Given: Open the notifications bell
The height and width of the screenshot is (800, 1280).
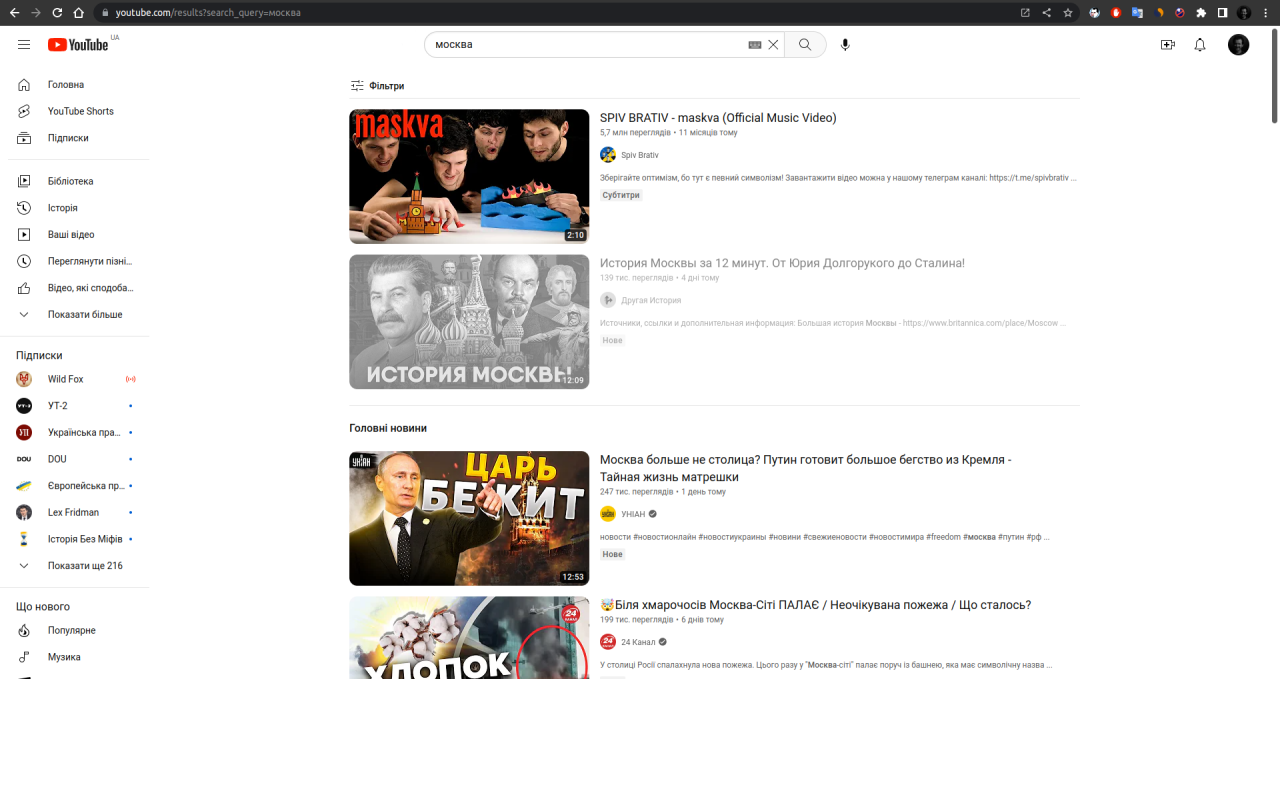Looking at the screenshot, I should click(1200, 45).
